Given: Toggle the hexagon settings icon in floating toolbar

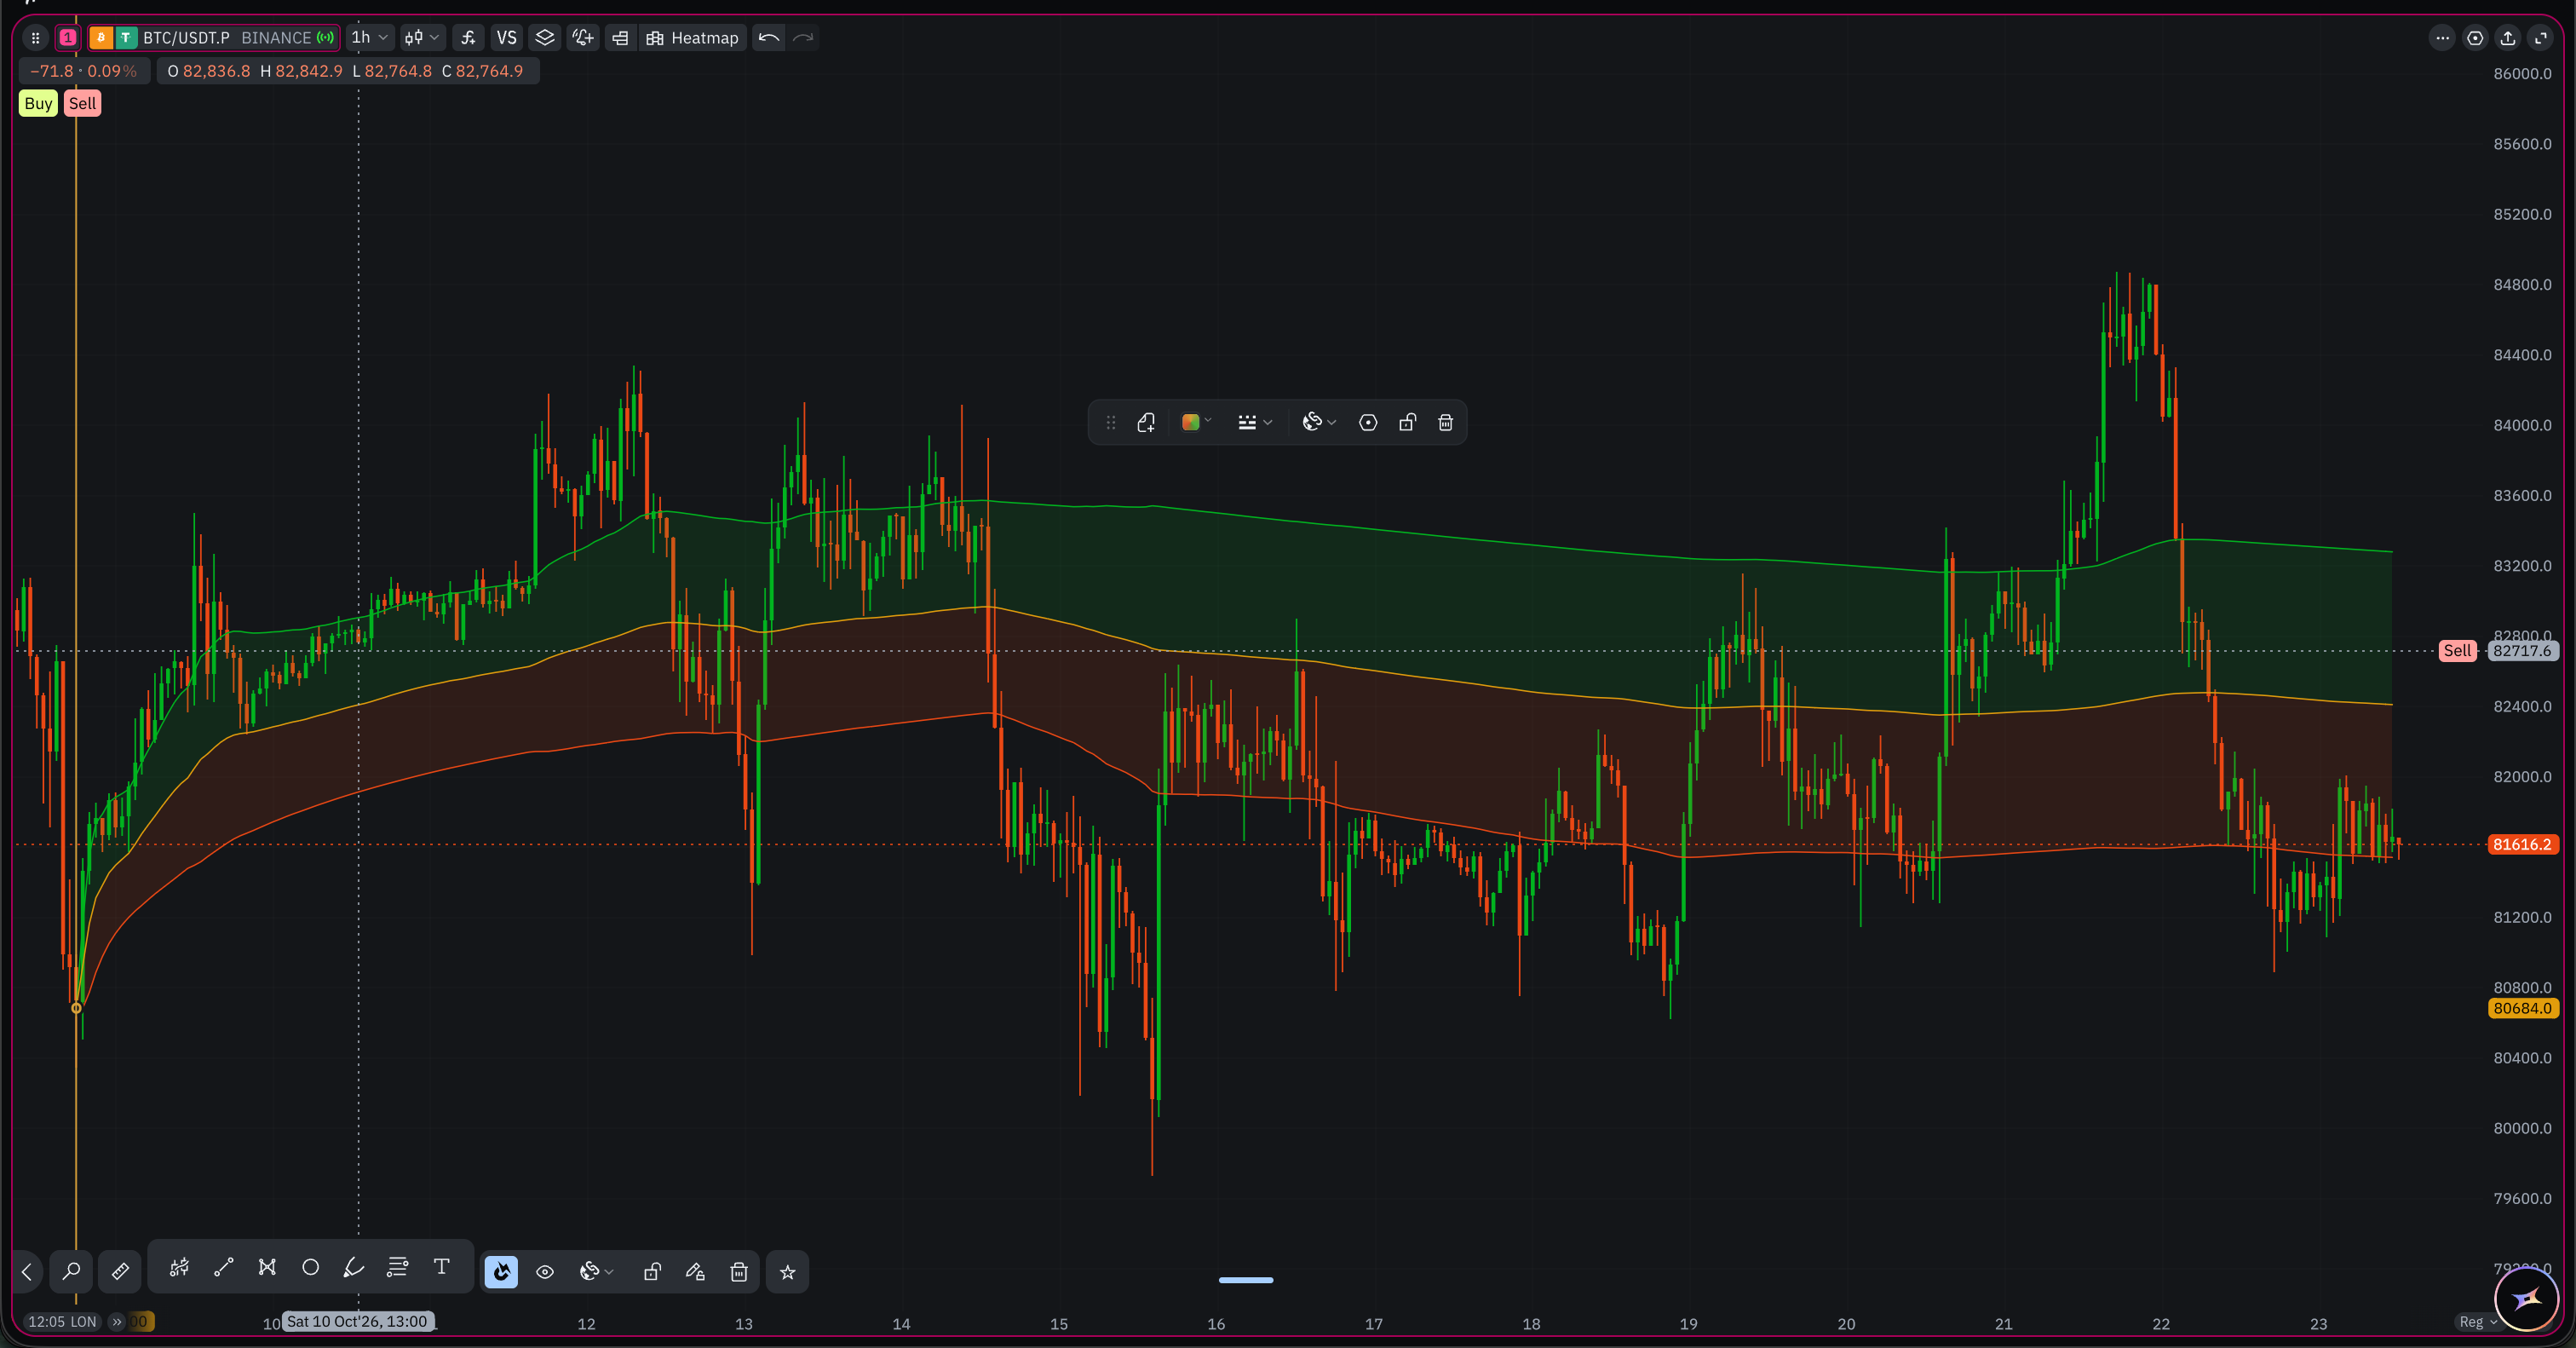Looking at the screenshot, I should tap(1368, 423).
